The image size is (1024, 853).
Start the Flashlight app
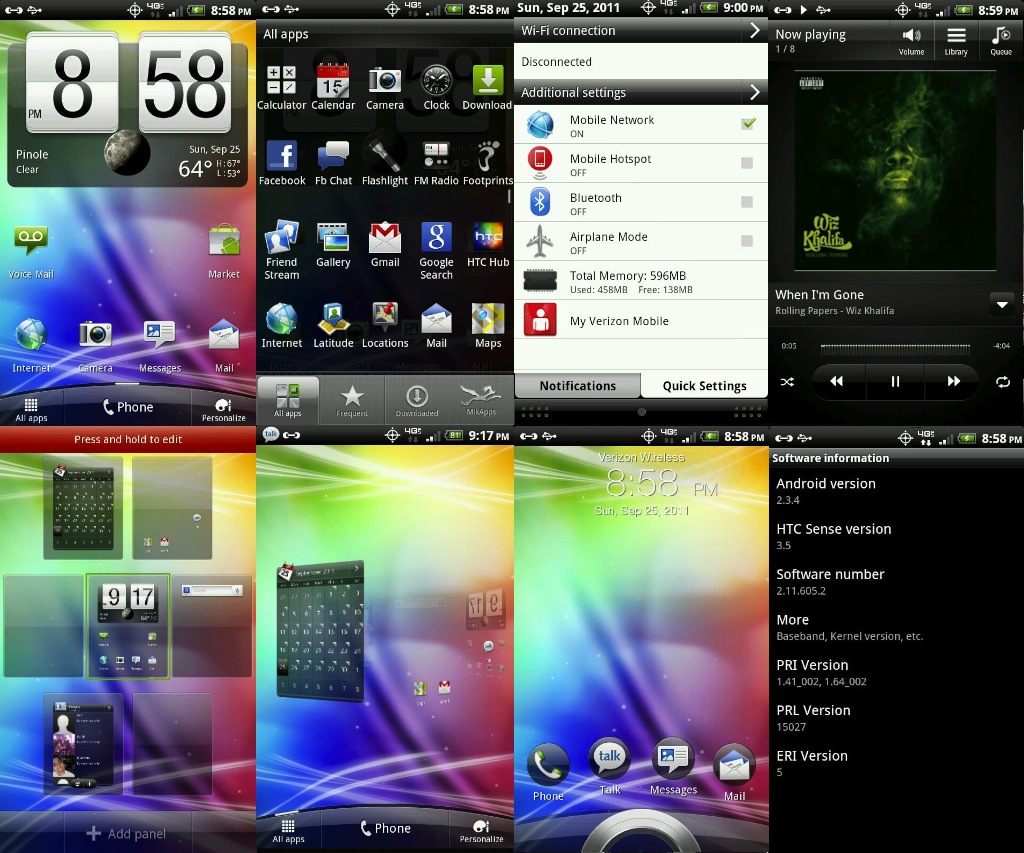pyautogui.click(x=385, y=163)
